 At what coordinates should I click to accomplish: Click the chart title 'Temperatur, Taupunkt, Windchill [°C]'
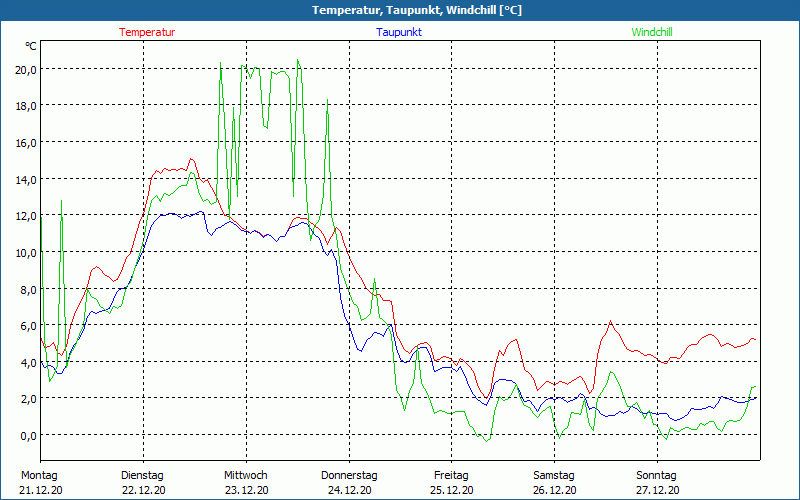click(x=402, y=10)
